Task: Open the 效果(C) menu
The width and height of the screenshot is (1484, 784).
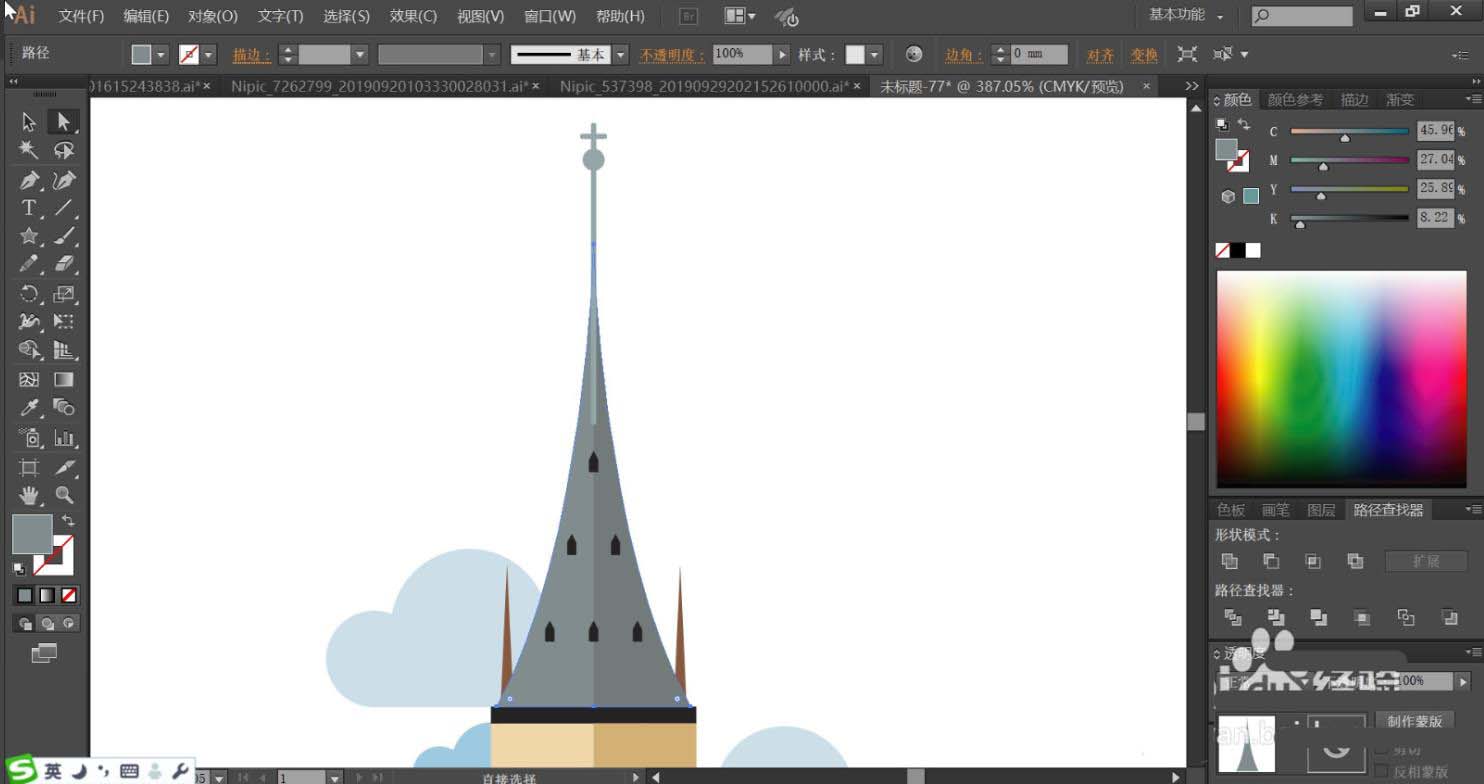Action: coord(413,16)
